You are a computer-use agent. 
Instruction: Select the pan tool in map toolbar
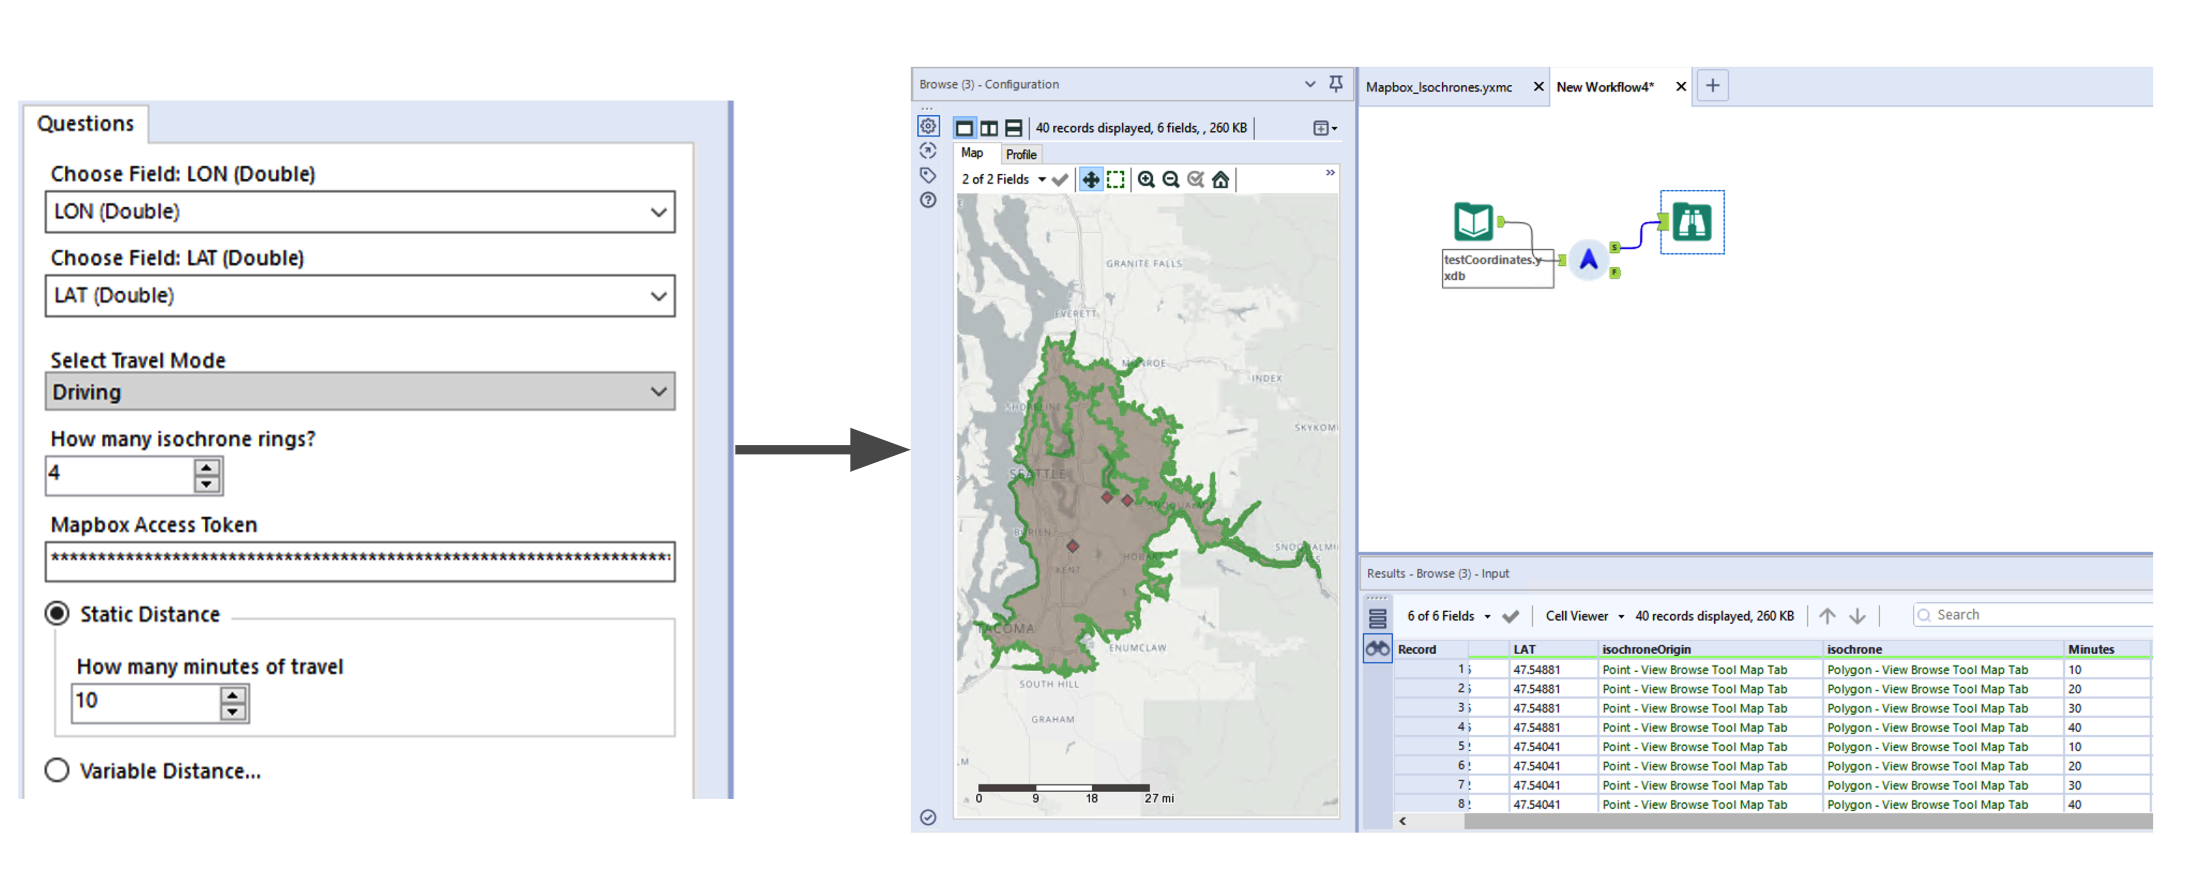pos(1090,180)
